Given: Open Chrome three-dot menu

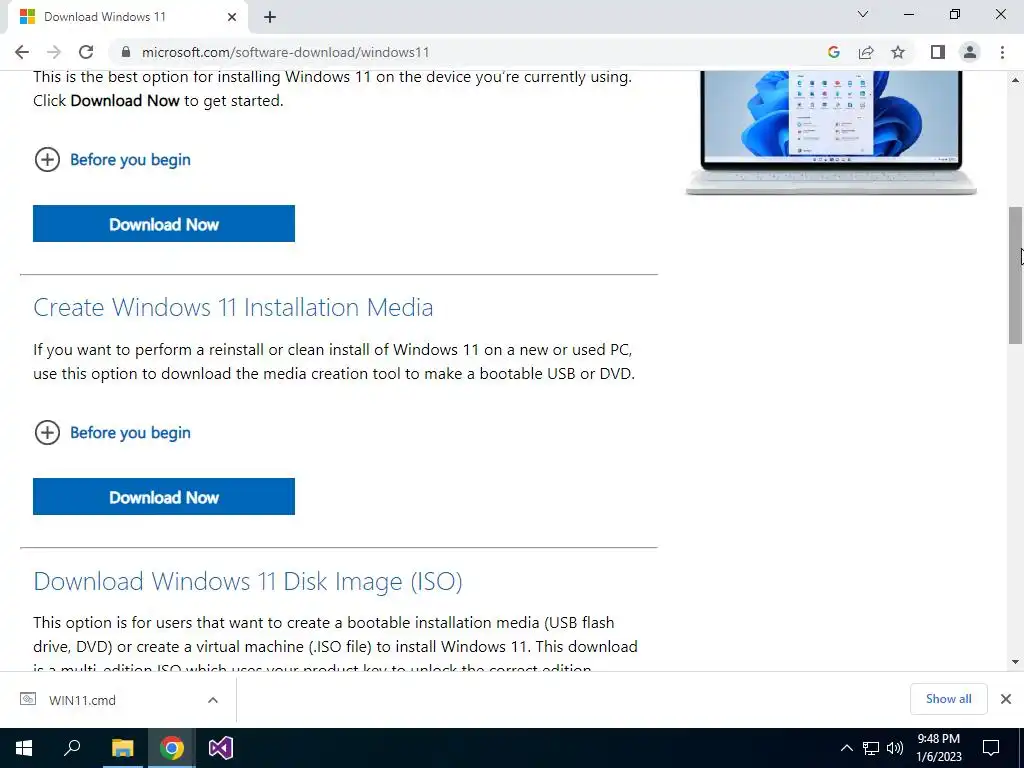Looking at the screenshot, I should [x=1002, y=52].
